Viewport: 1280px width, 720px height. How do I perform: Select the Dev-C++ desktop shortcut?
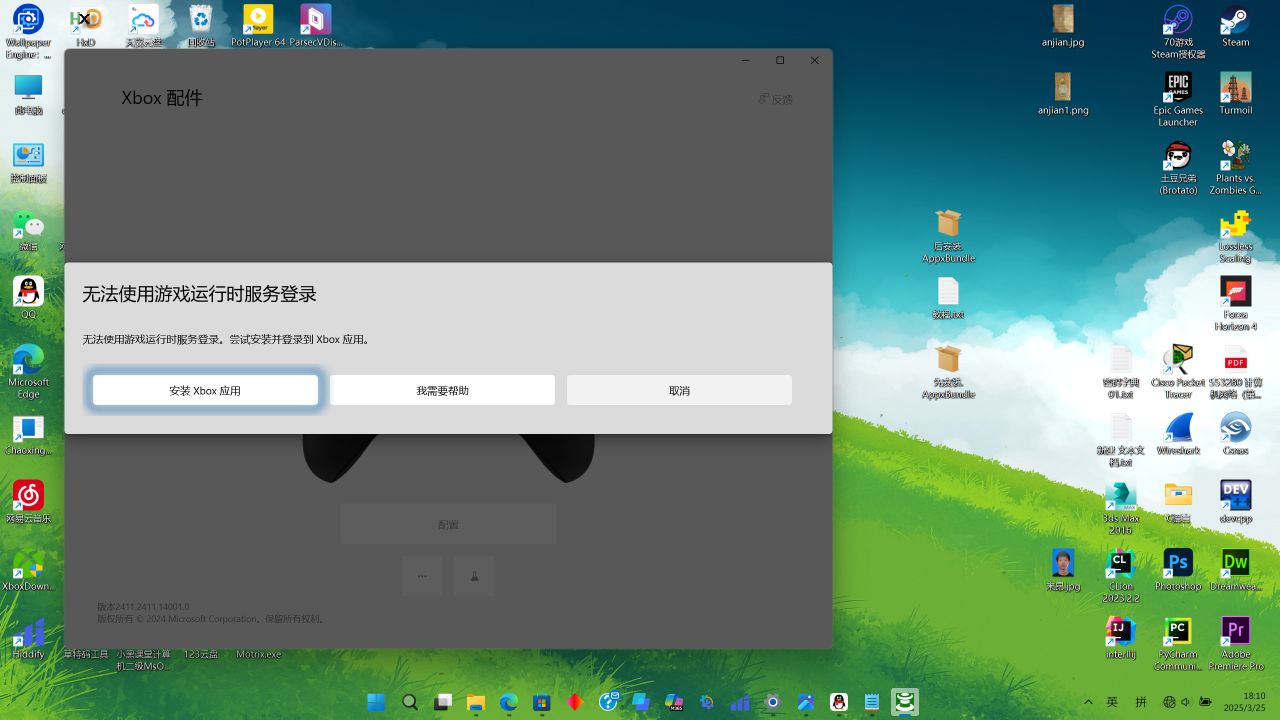(1235, 502)
